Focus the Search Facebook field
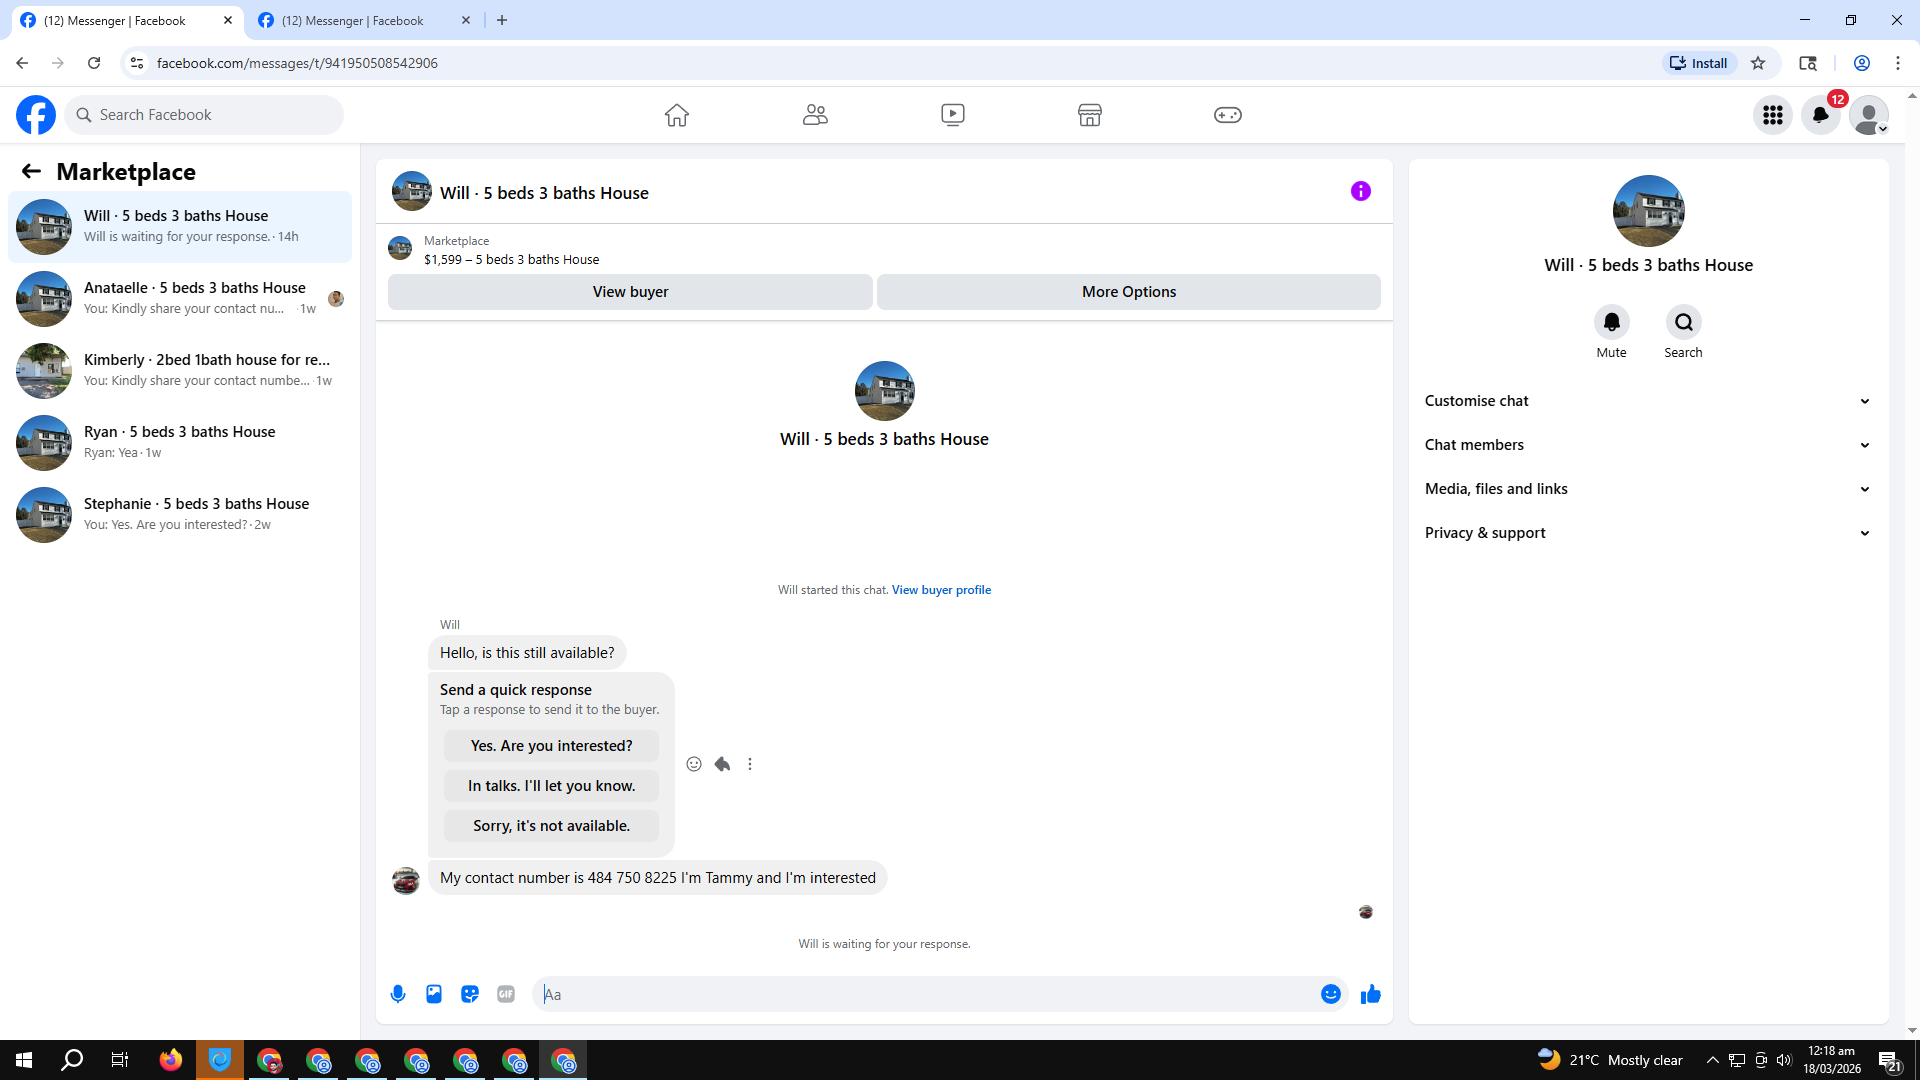Screen dimensions: 1920x1080 [x=204, y=115]
